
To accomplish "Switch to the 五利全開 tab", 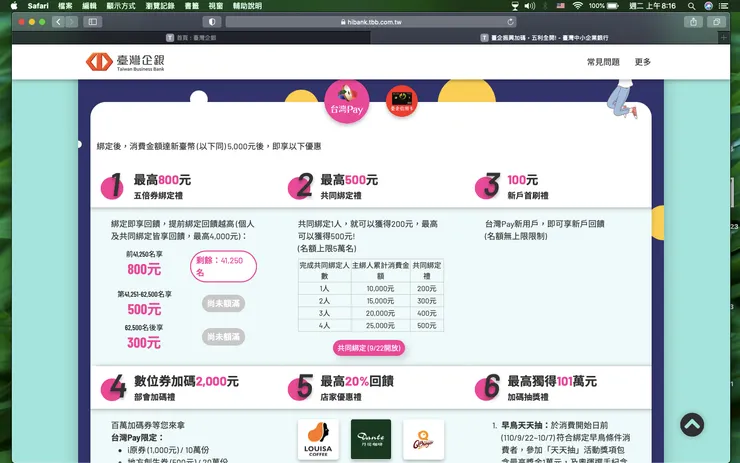I will (544, 37).
